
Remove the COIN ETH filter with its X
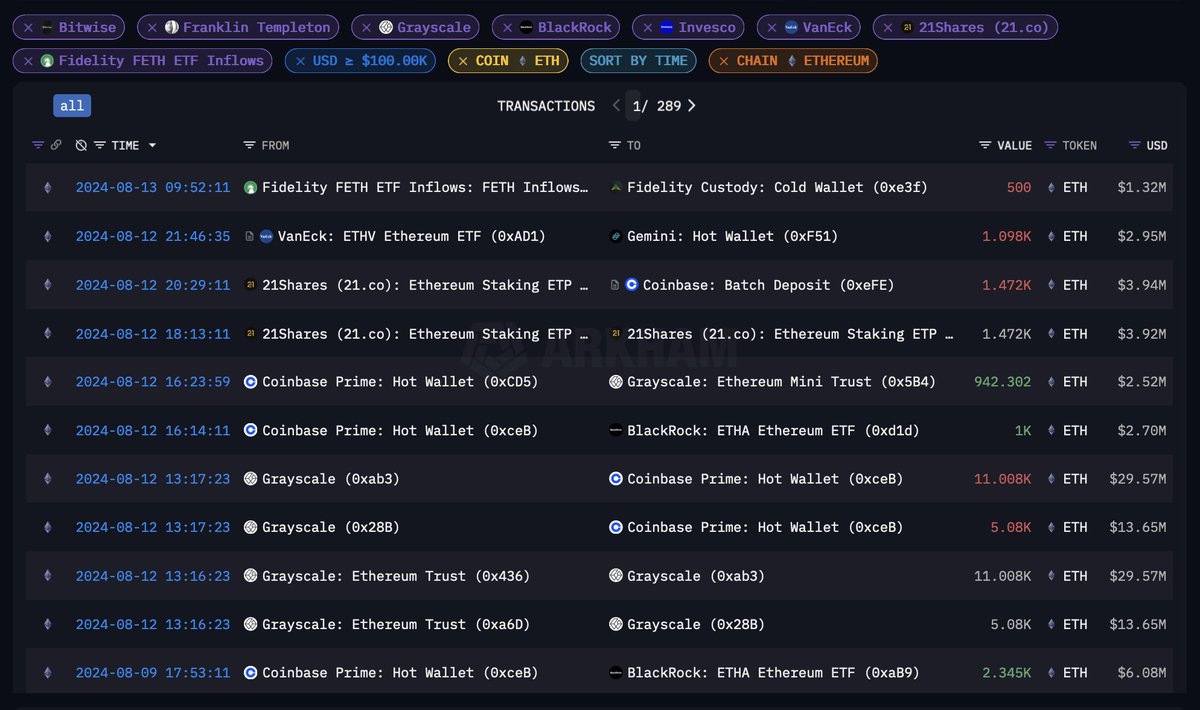(x=462, y=61)
